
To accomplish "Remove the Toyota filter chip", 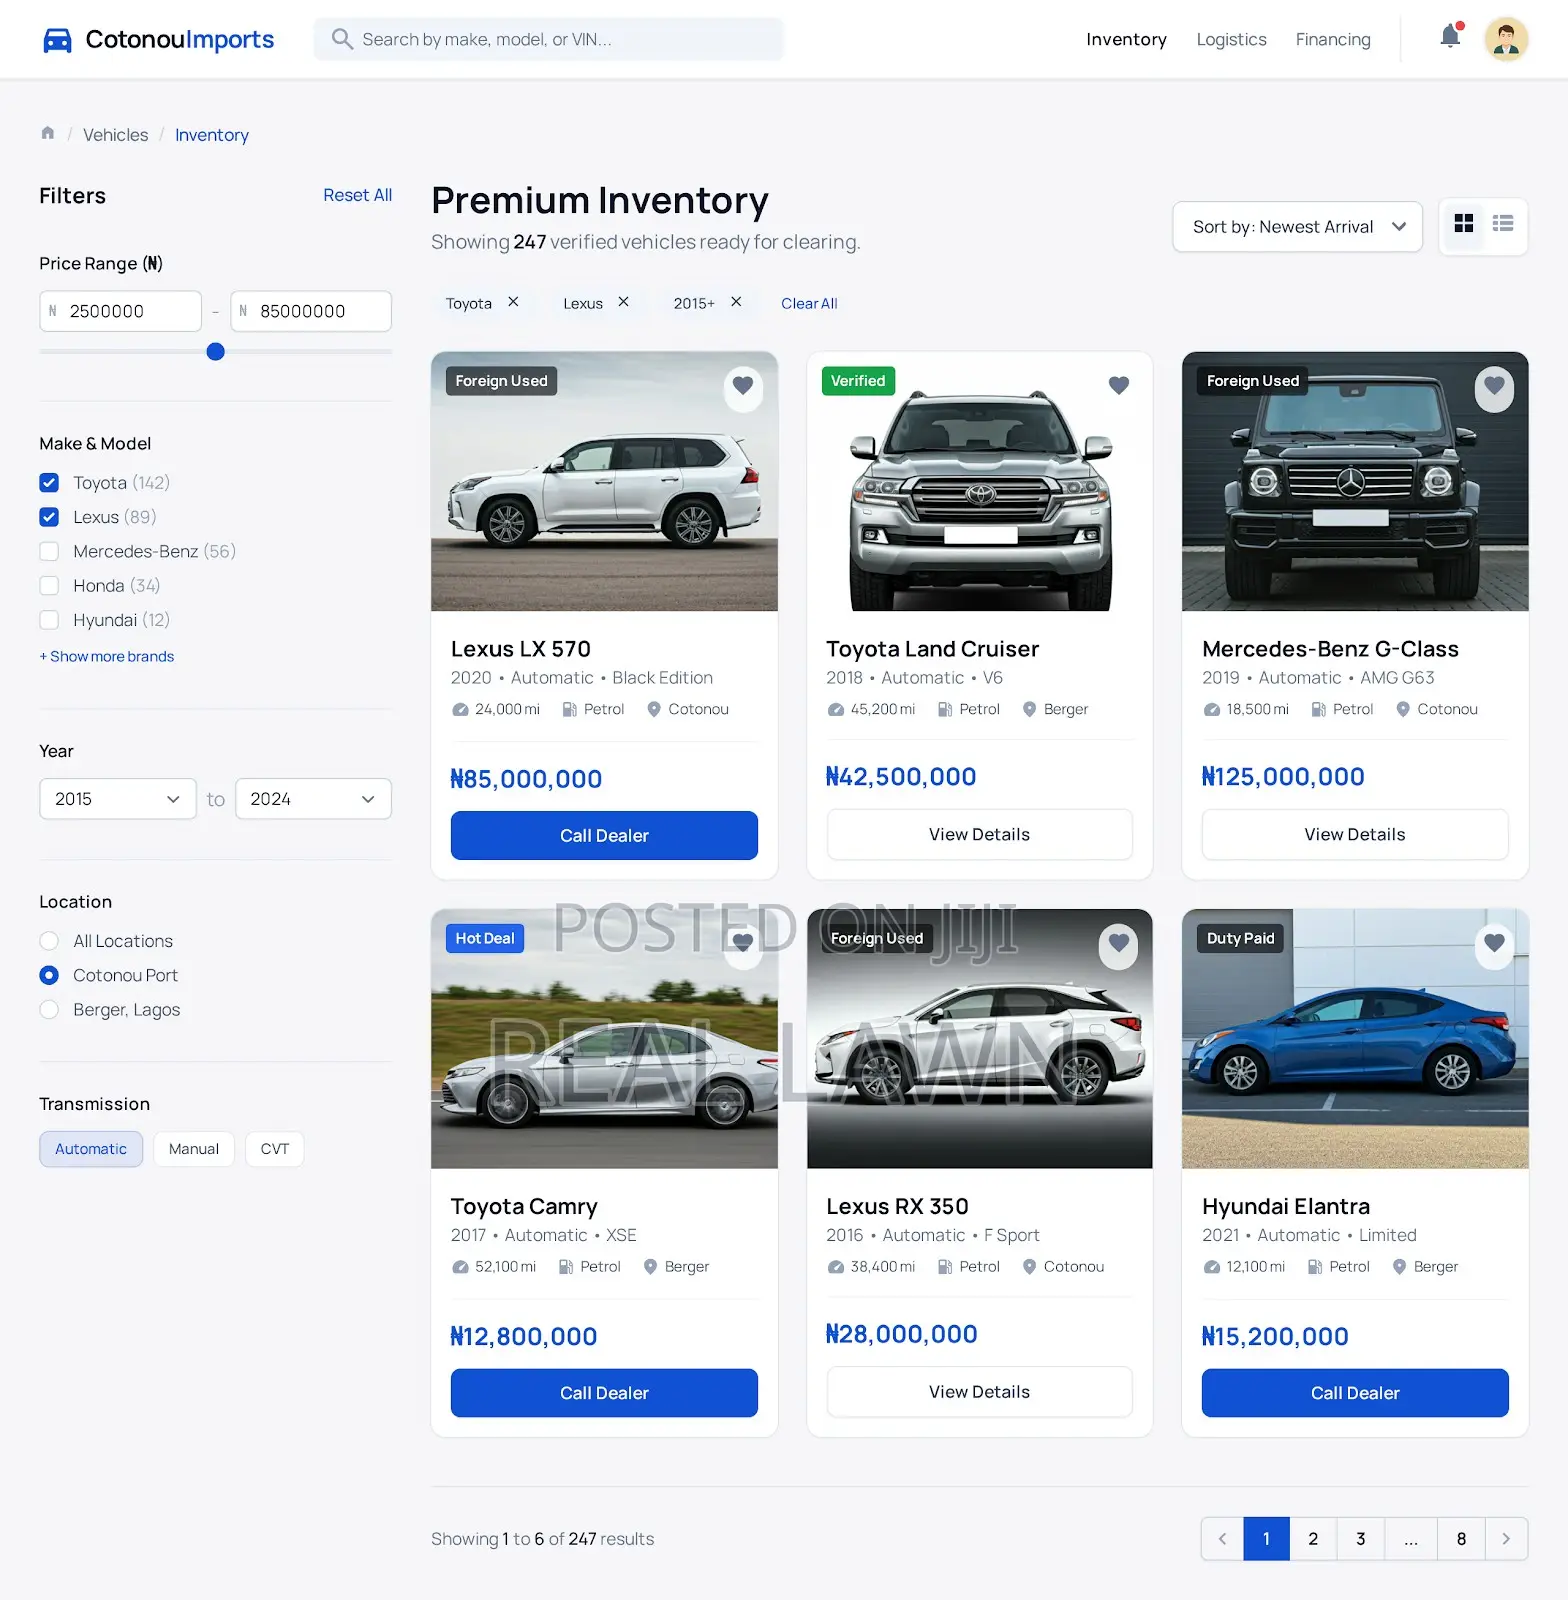I will point(513,302).
